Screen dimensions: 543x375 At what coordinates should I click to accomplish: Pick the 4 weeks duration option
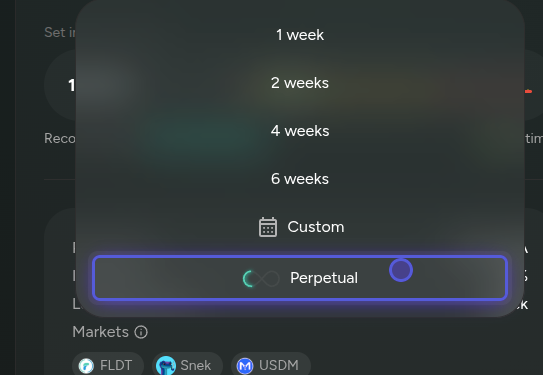coord(300,131)
